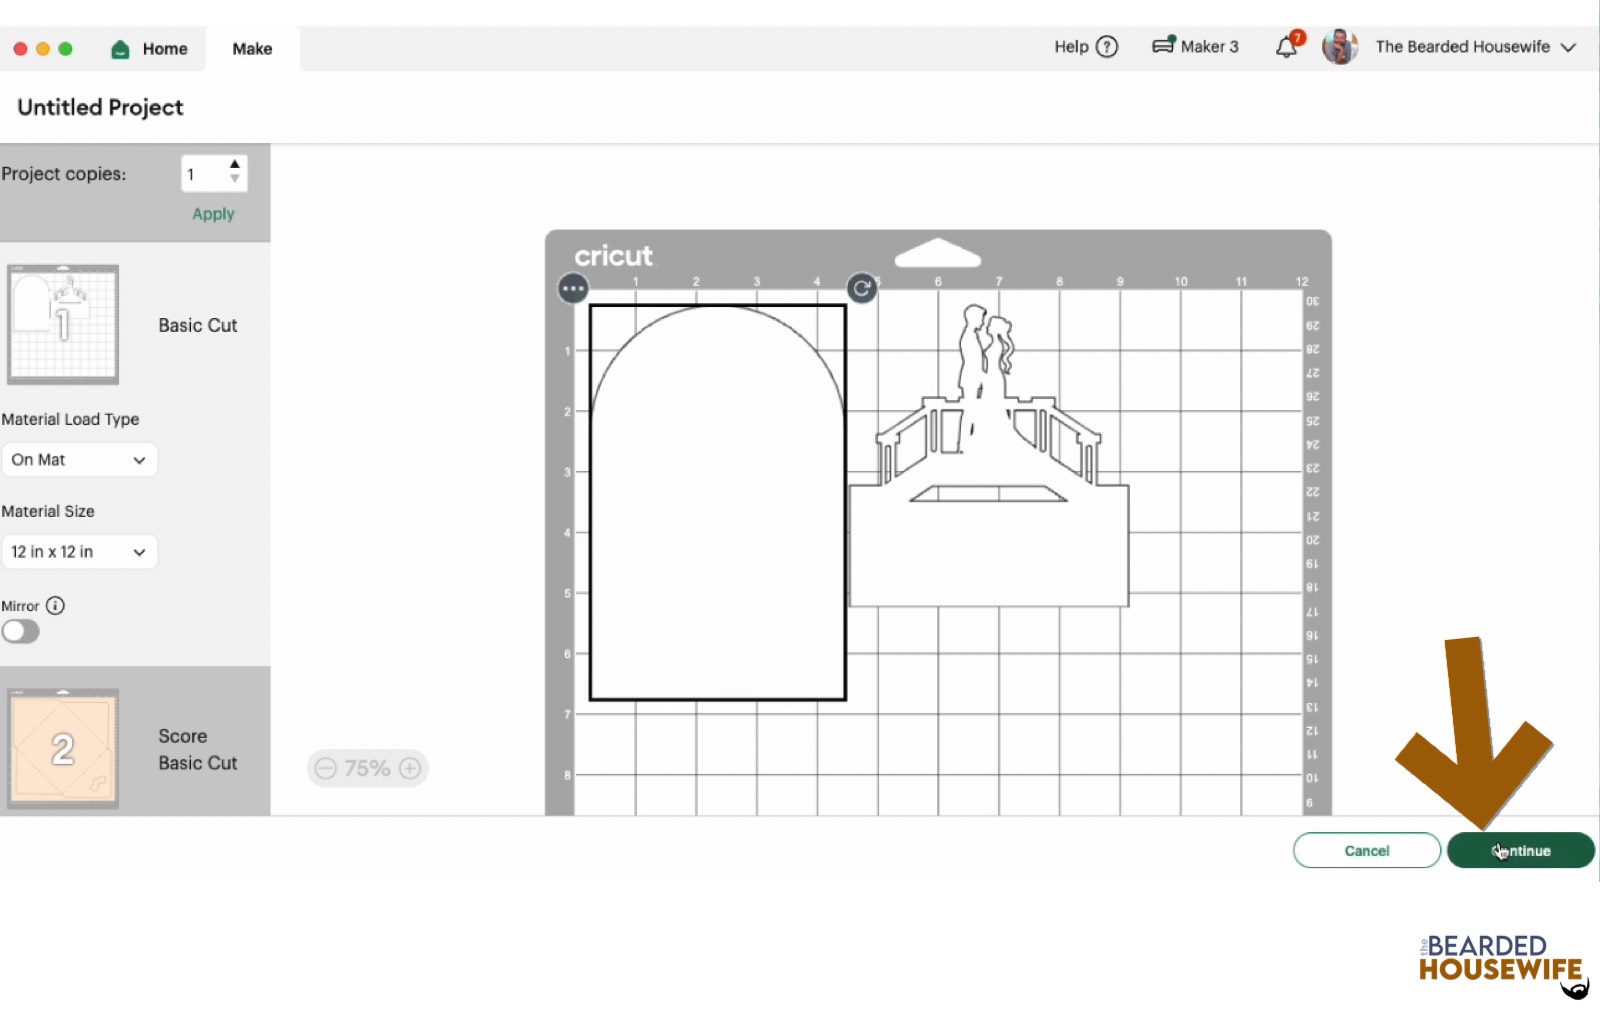Click the user profile avatar
1600x1017 pixels.
(1339, 47)
